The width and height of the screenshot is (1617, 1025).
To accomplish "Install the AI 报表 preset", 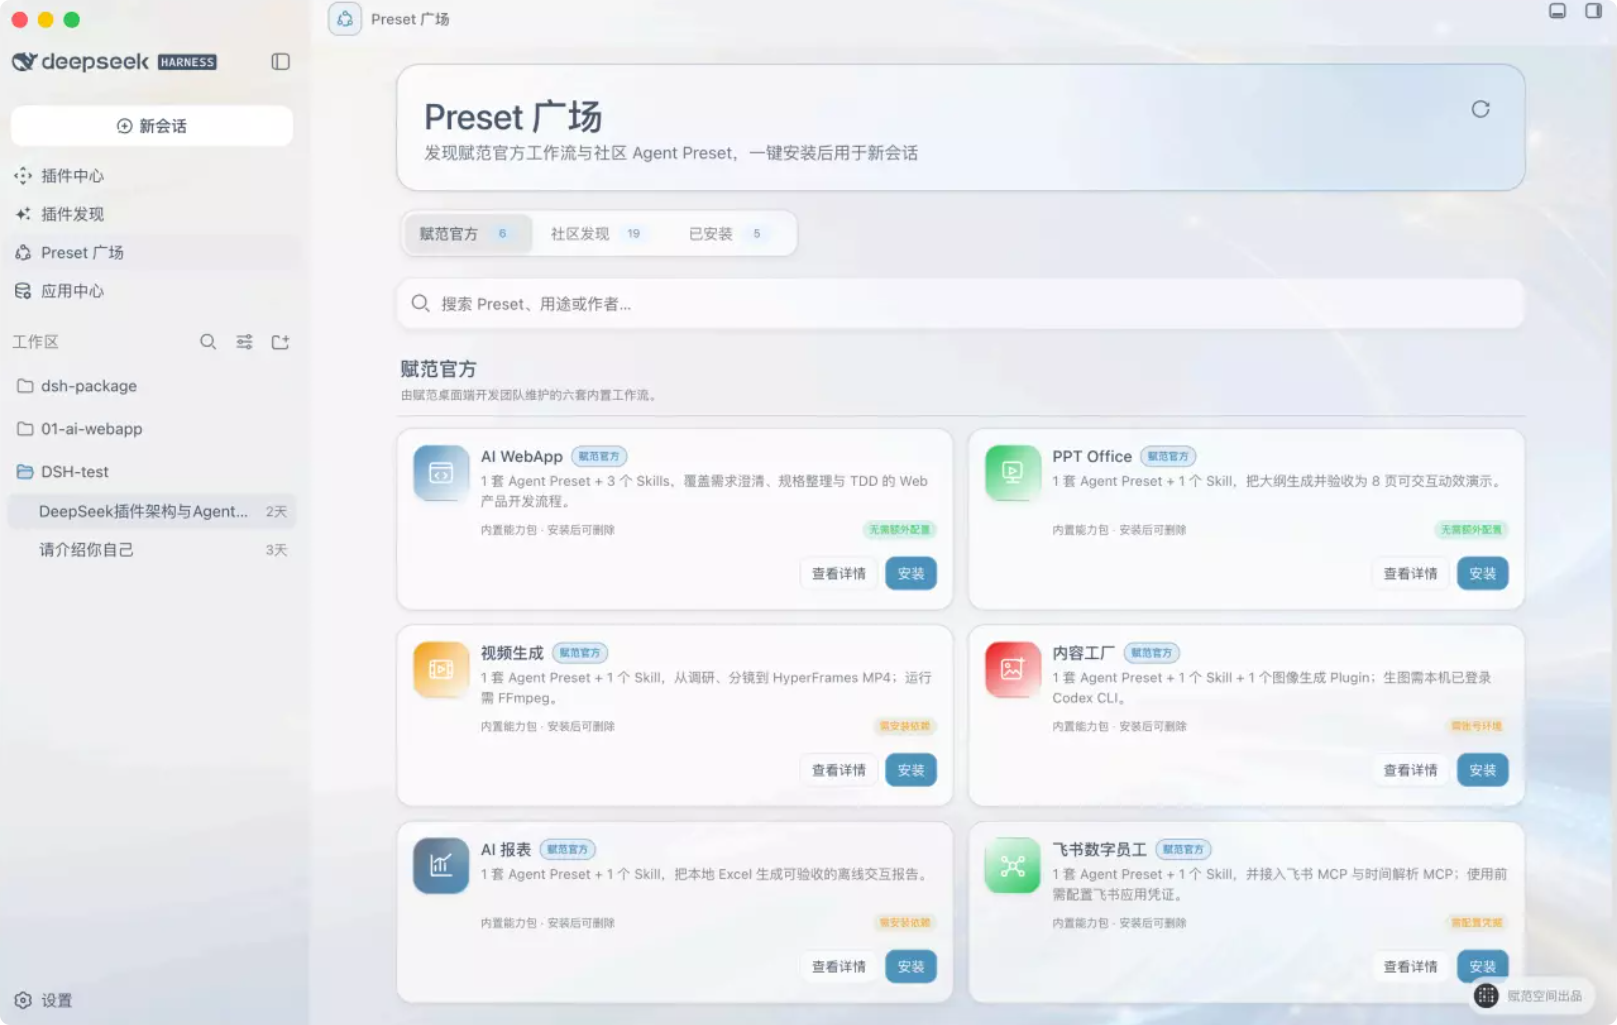I will coord(911,967).
